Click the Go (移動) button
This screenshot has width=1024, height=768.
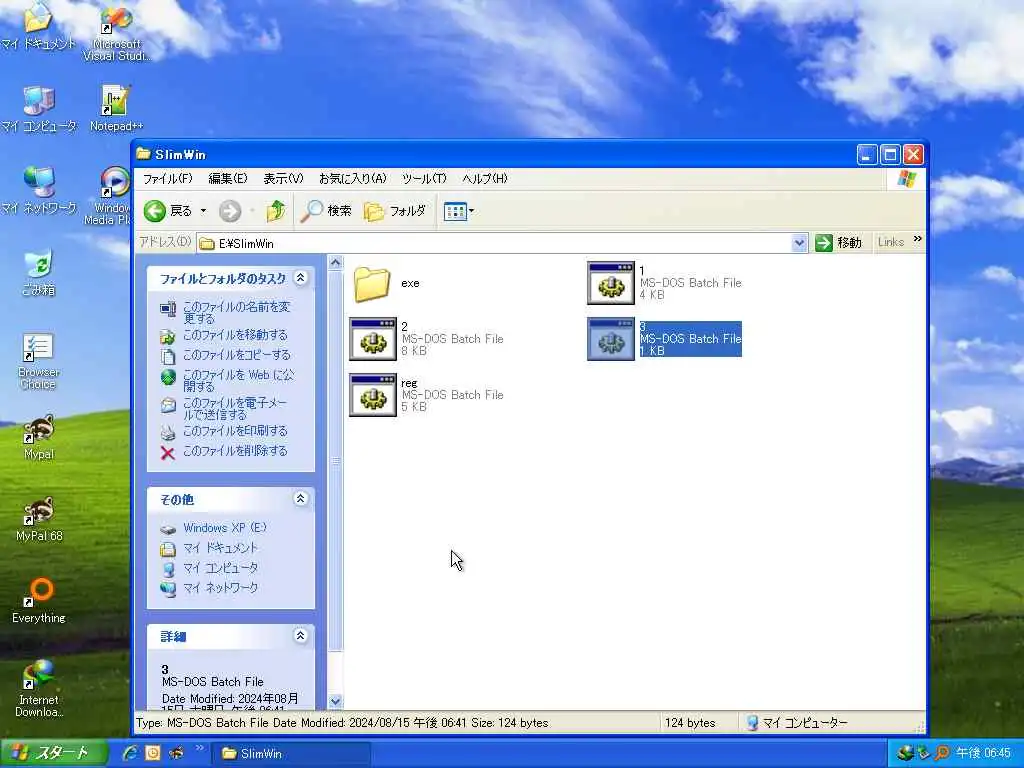point(839,243)
